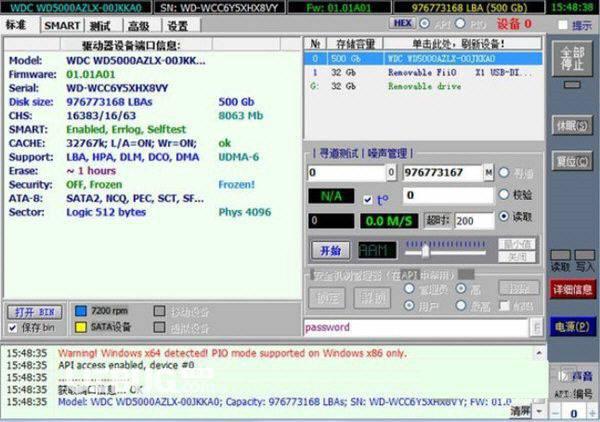Image resolution: width=600 pixels, height=422 pixels.
Task: Click the Firmware value 01.01A01
Action: pos(90,74)
